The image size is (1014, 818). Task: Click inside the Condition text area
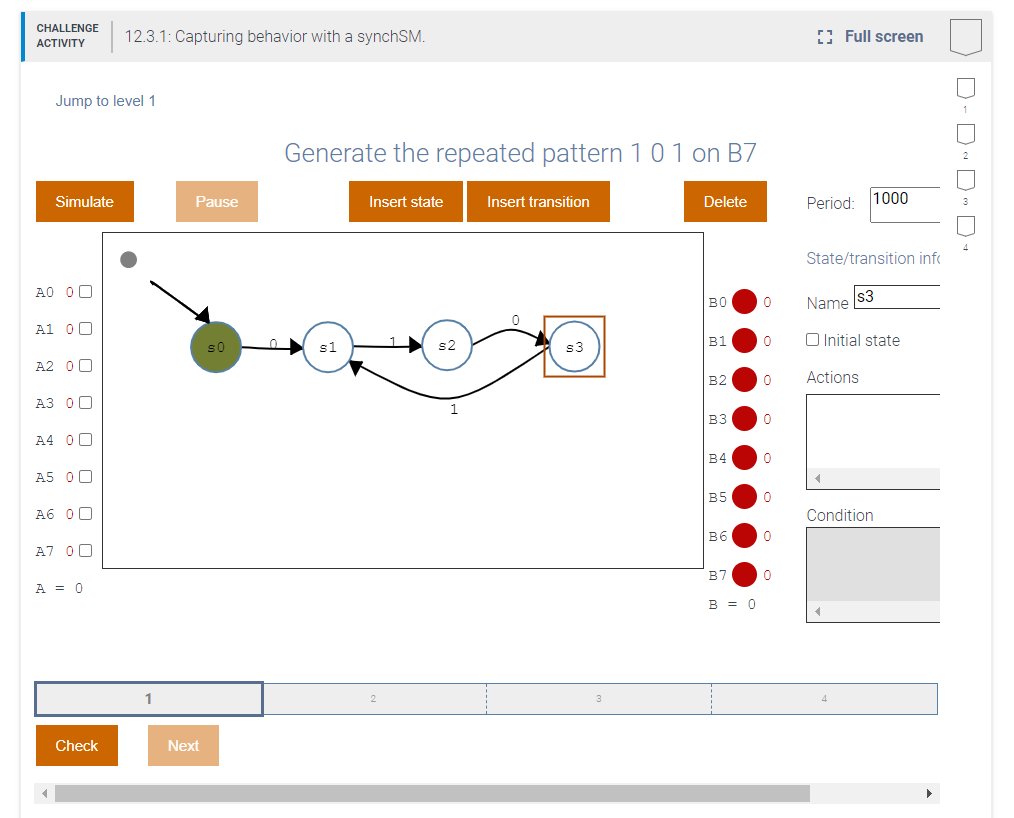click(x=873, y=565)
